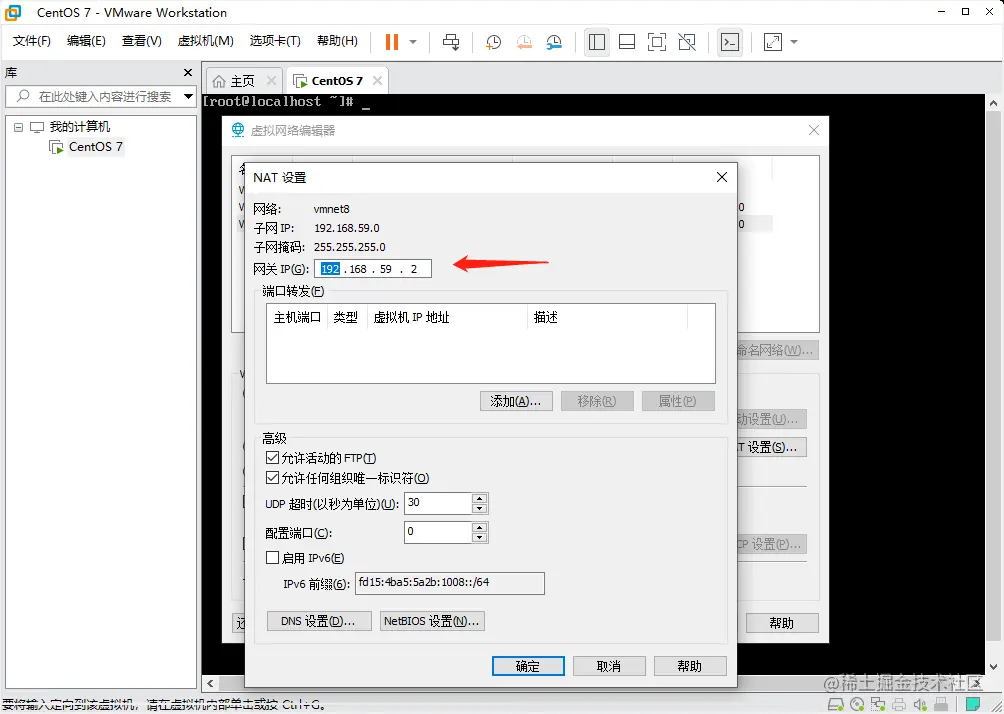The image size is (1004, 714).
Task: Take a snapshot using the clock-plus icon
Action: 493,42
